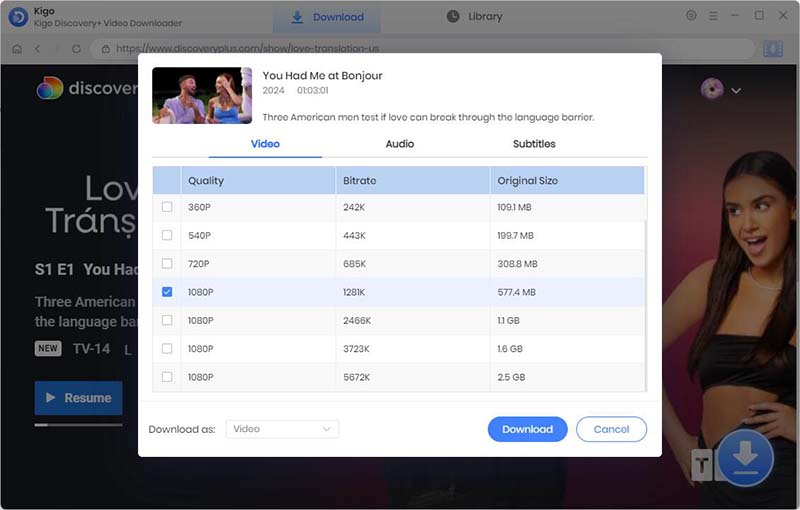800x510 pixels.
Task: Select the Audio tab in dialog
Action: point(399,144)
